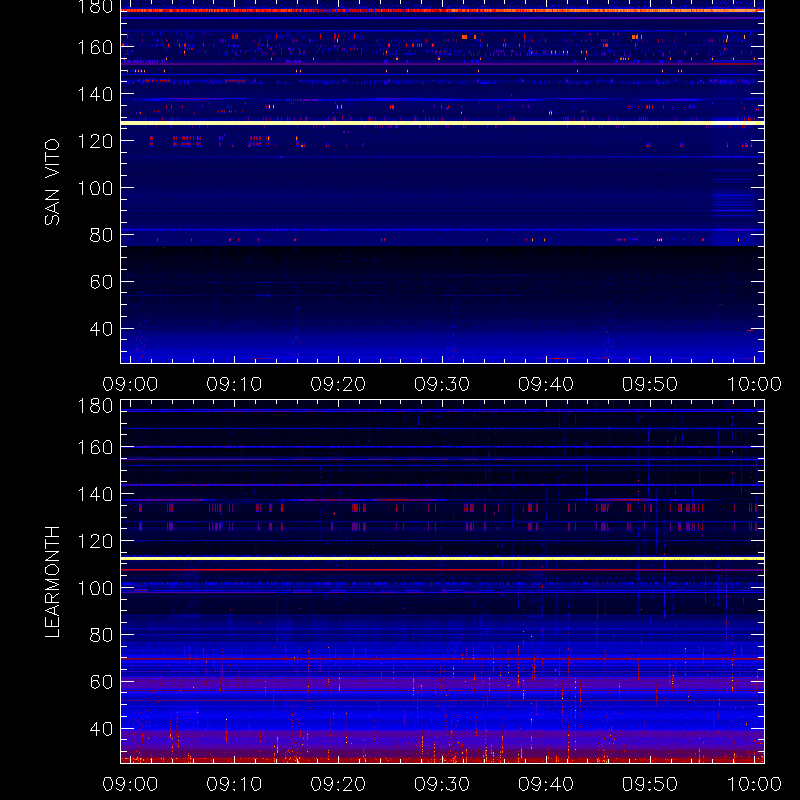Image resolution: width=800 pixels, height=800 pixels.
Task: Click the 10:00 time label under San Vito plot
Action: pyautogui.click(x=754, y=384)
